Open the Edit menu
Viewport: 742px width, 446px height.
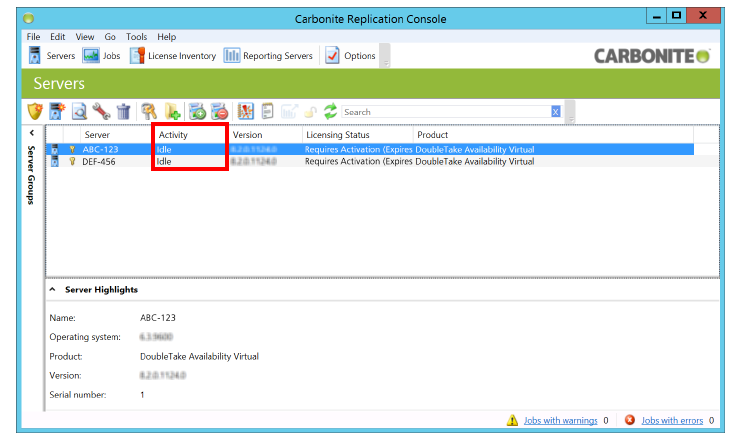tap(58, 36)
